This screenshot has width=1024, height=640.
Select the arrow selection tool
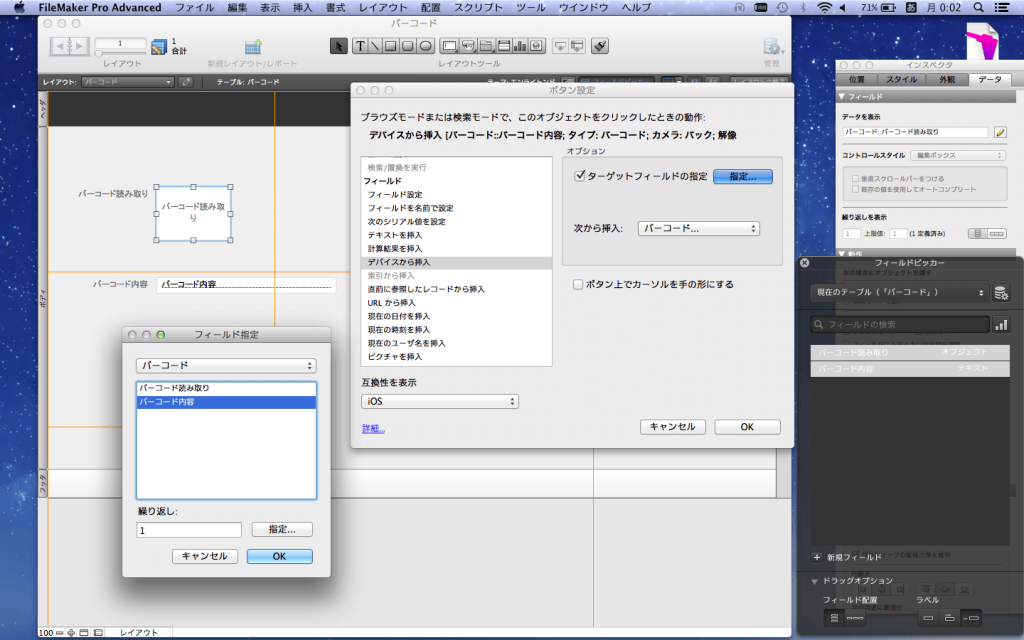[337, 45]
